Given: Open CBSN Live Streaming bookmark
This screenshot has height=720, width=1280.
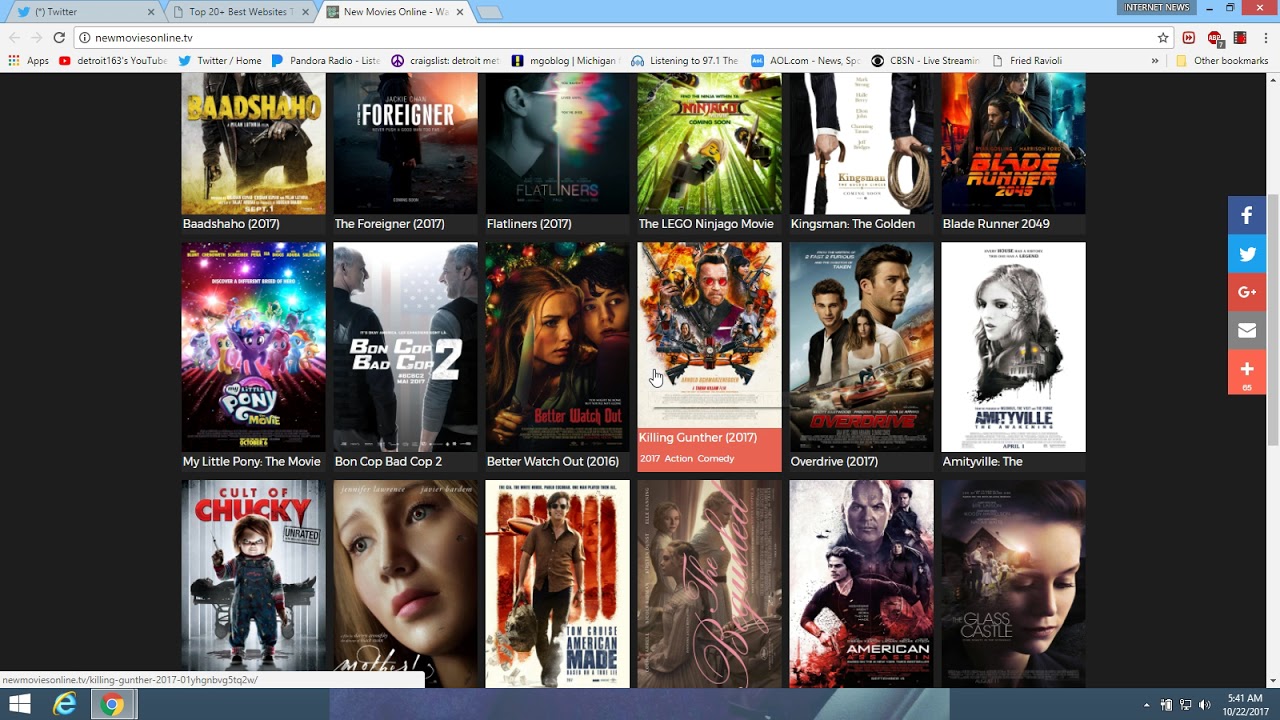Looking at the screenshot, I should 926,61.
